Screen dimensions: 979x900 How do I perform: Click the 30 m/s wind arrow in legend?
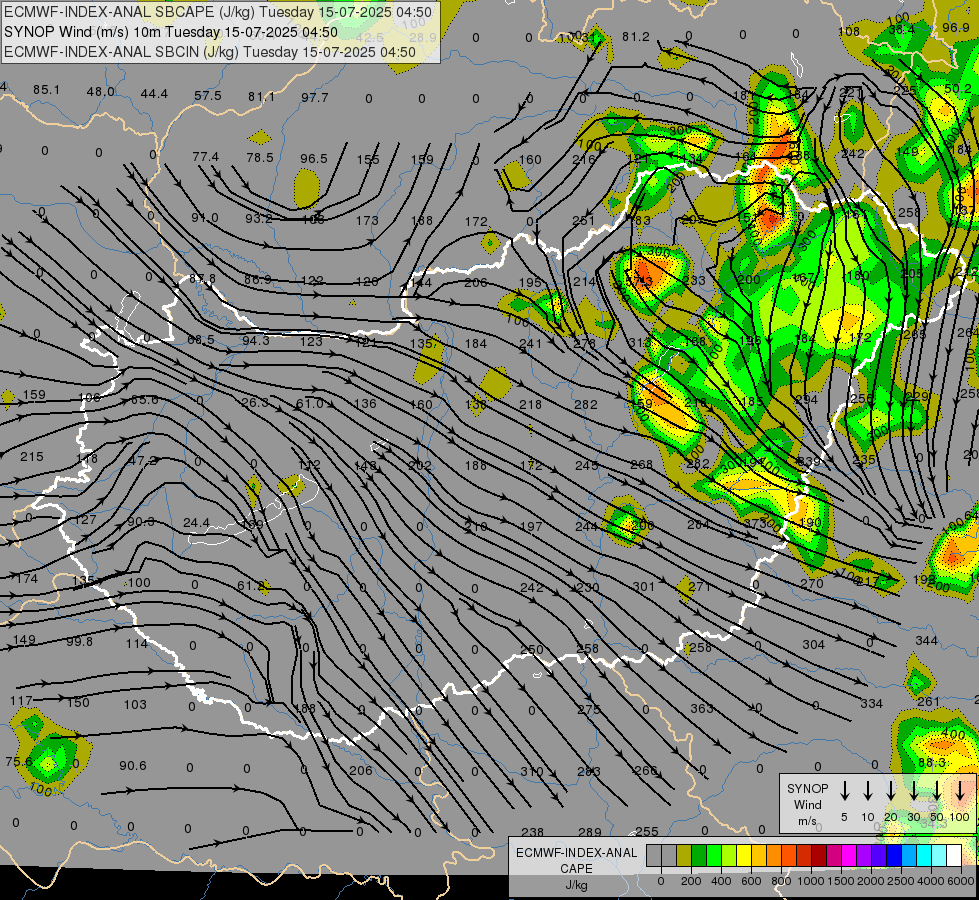914,790
